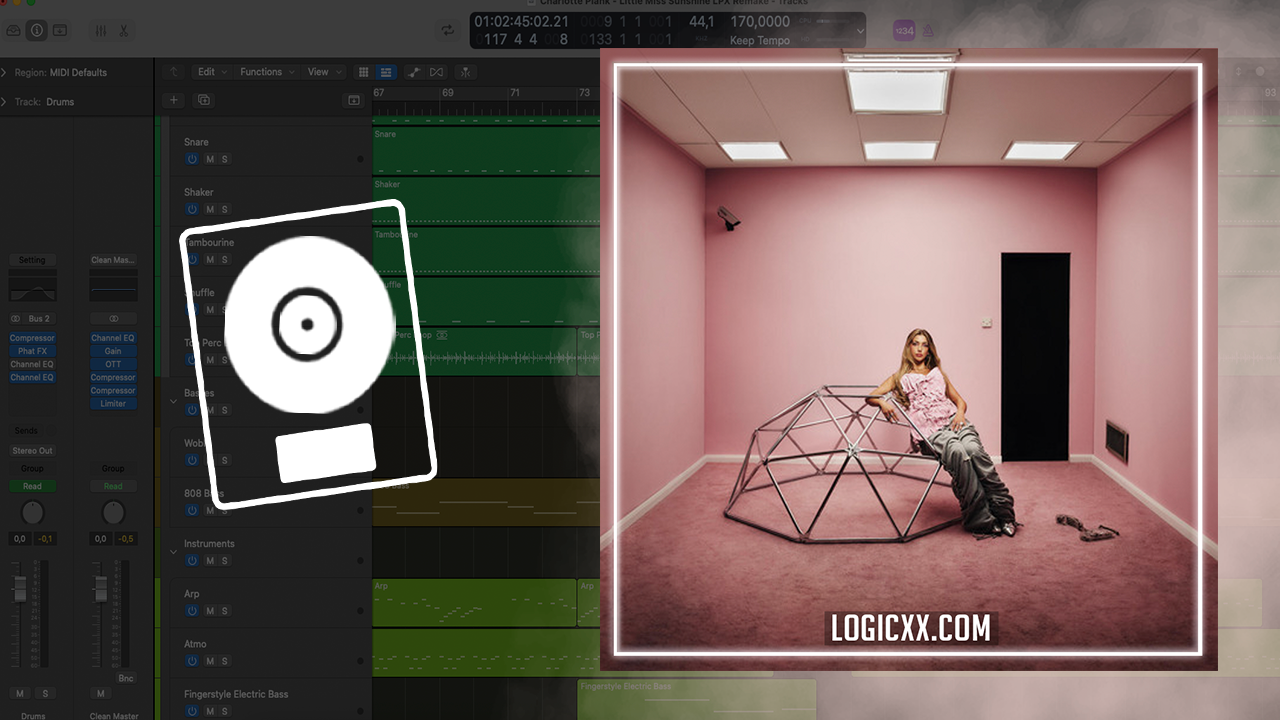
Task: Open the View menu in tracks area
Action: [323, 72]
